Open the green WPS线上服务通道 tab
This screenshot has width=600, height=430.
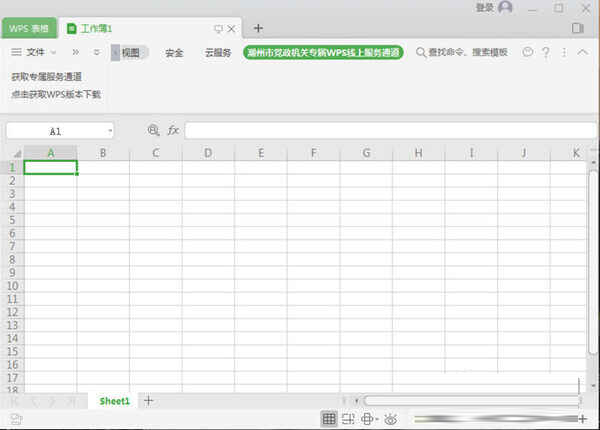click(323, 52)
